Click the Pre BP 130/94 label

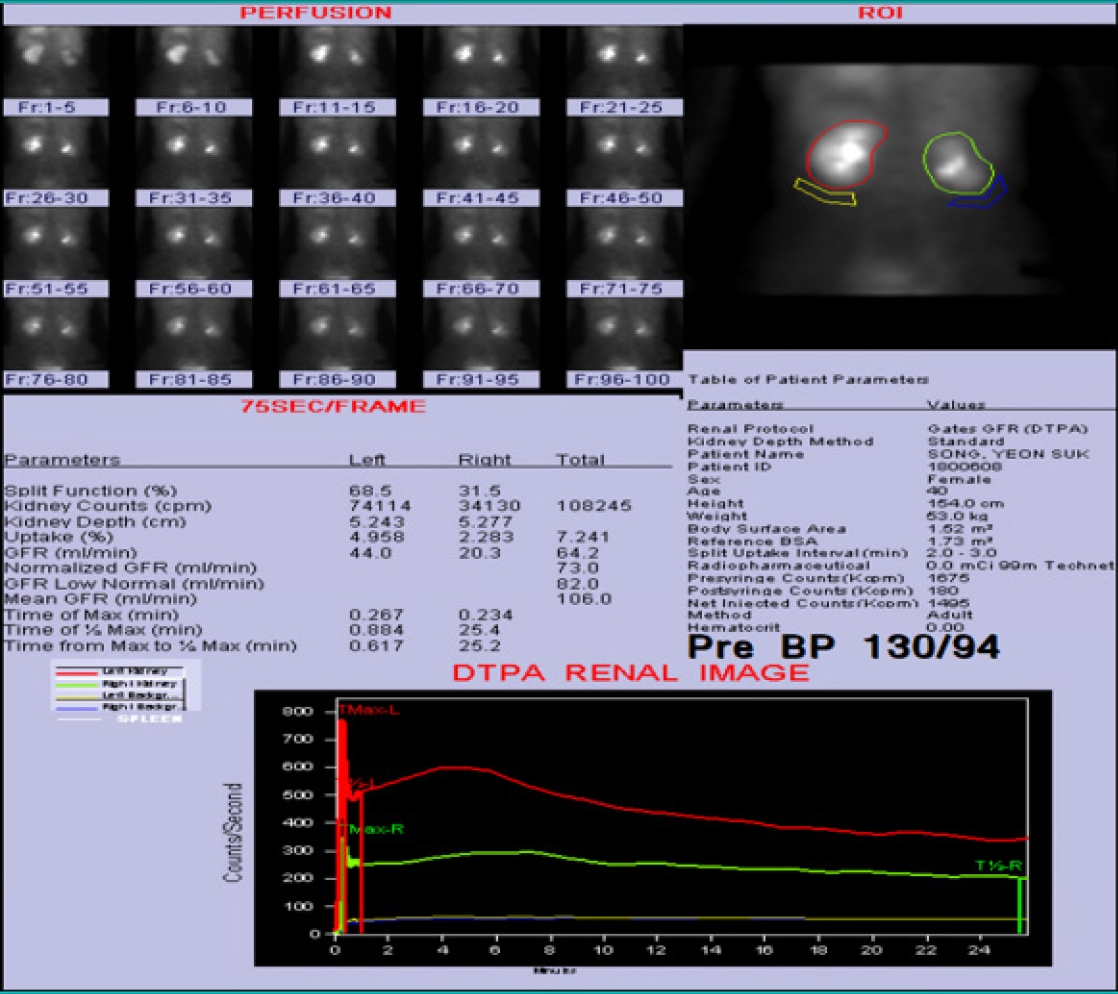pos(843,647)
